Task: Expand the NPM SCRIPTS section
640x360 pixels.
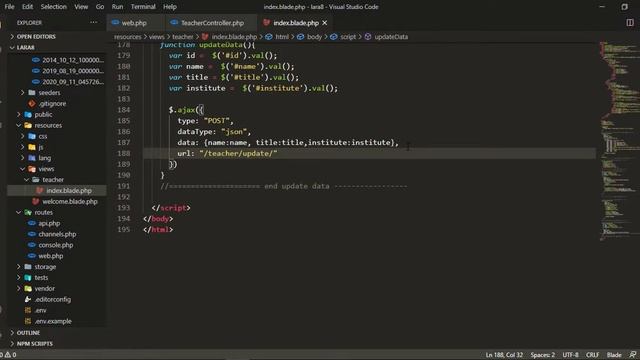Action: (34, 344)
